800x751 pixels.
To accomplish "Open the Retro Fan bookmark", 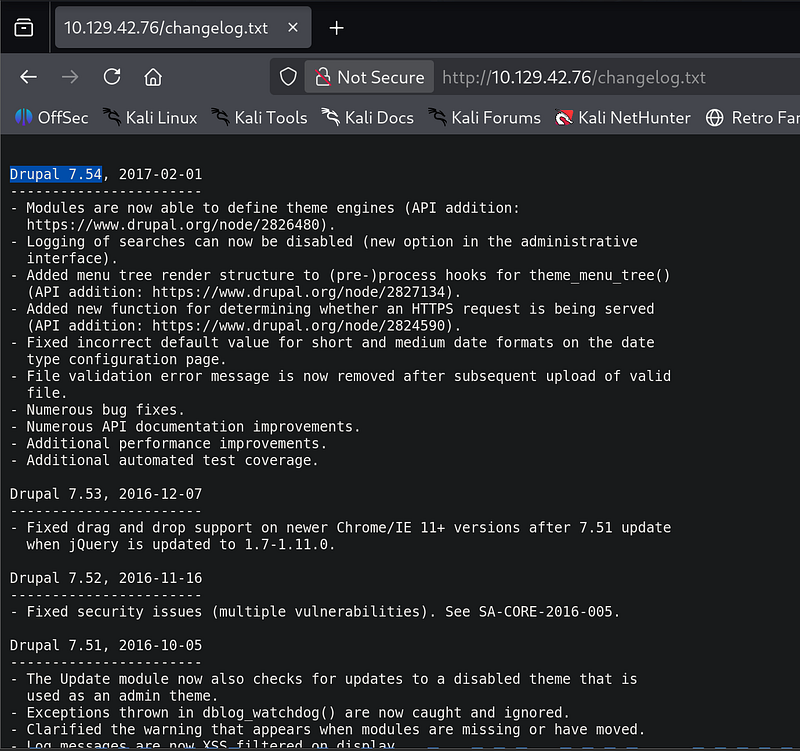I will click(x=752, y=118).
